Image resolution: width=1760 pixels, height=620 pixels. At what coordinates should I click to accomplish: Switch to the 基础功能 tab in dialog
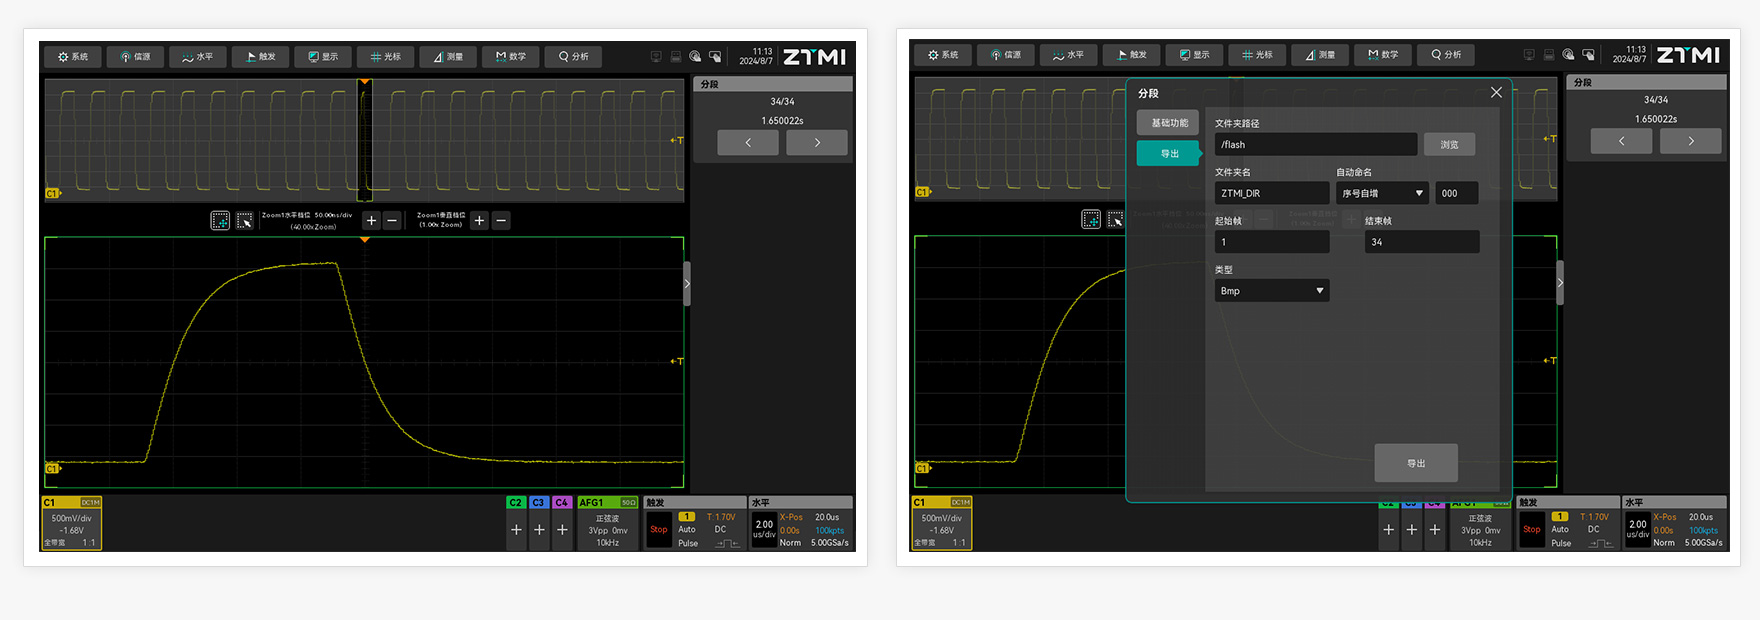(1168, 123)
